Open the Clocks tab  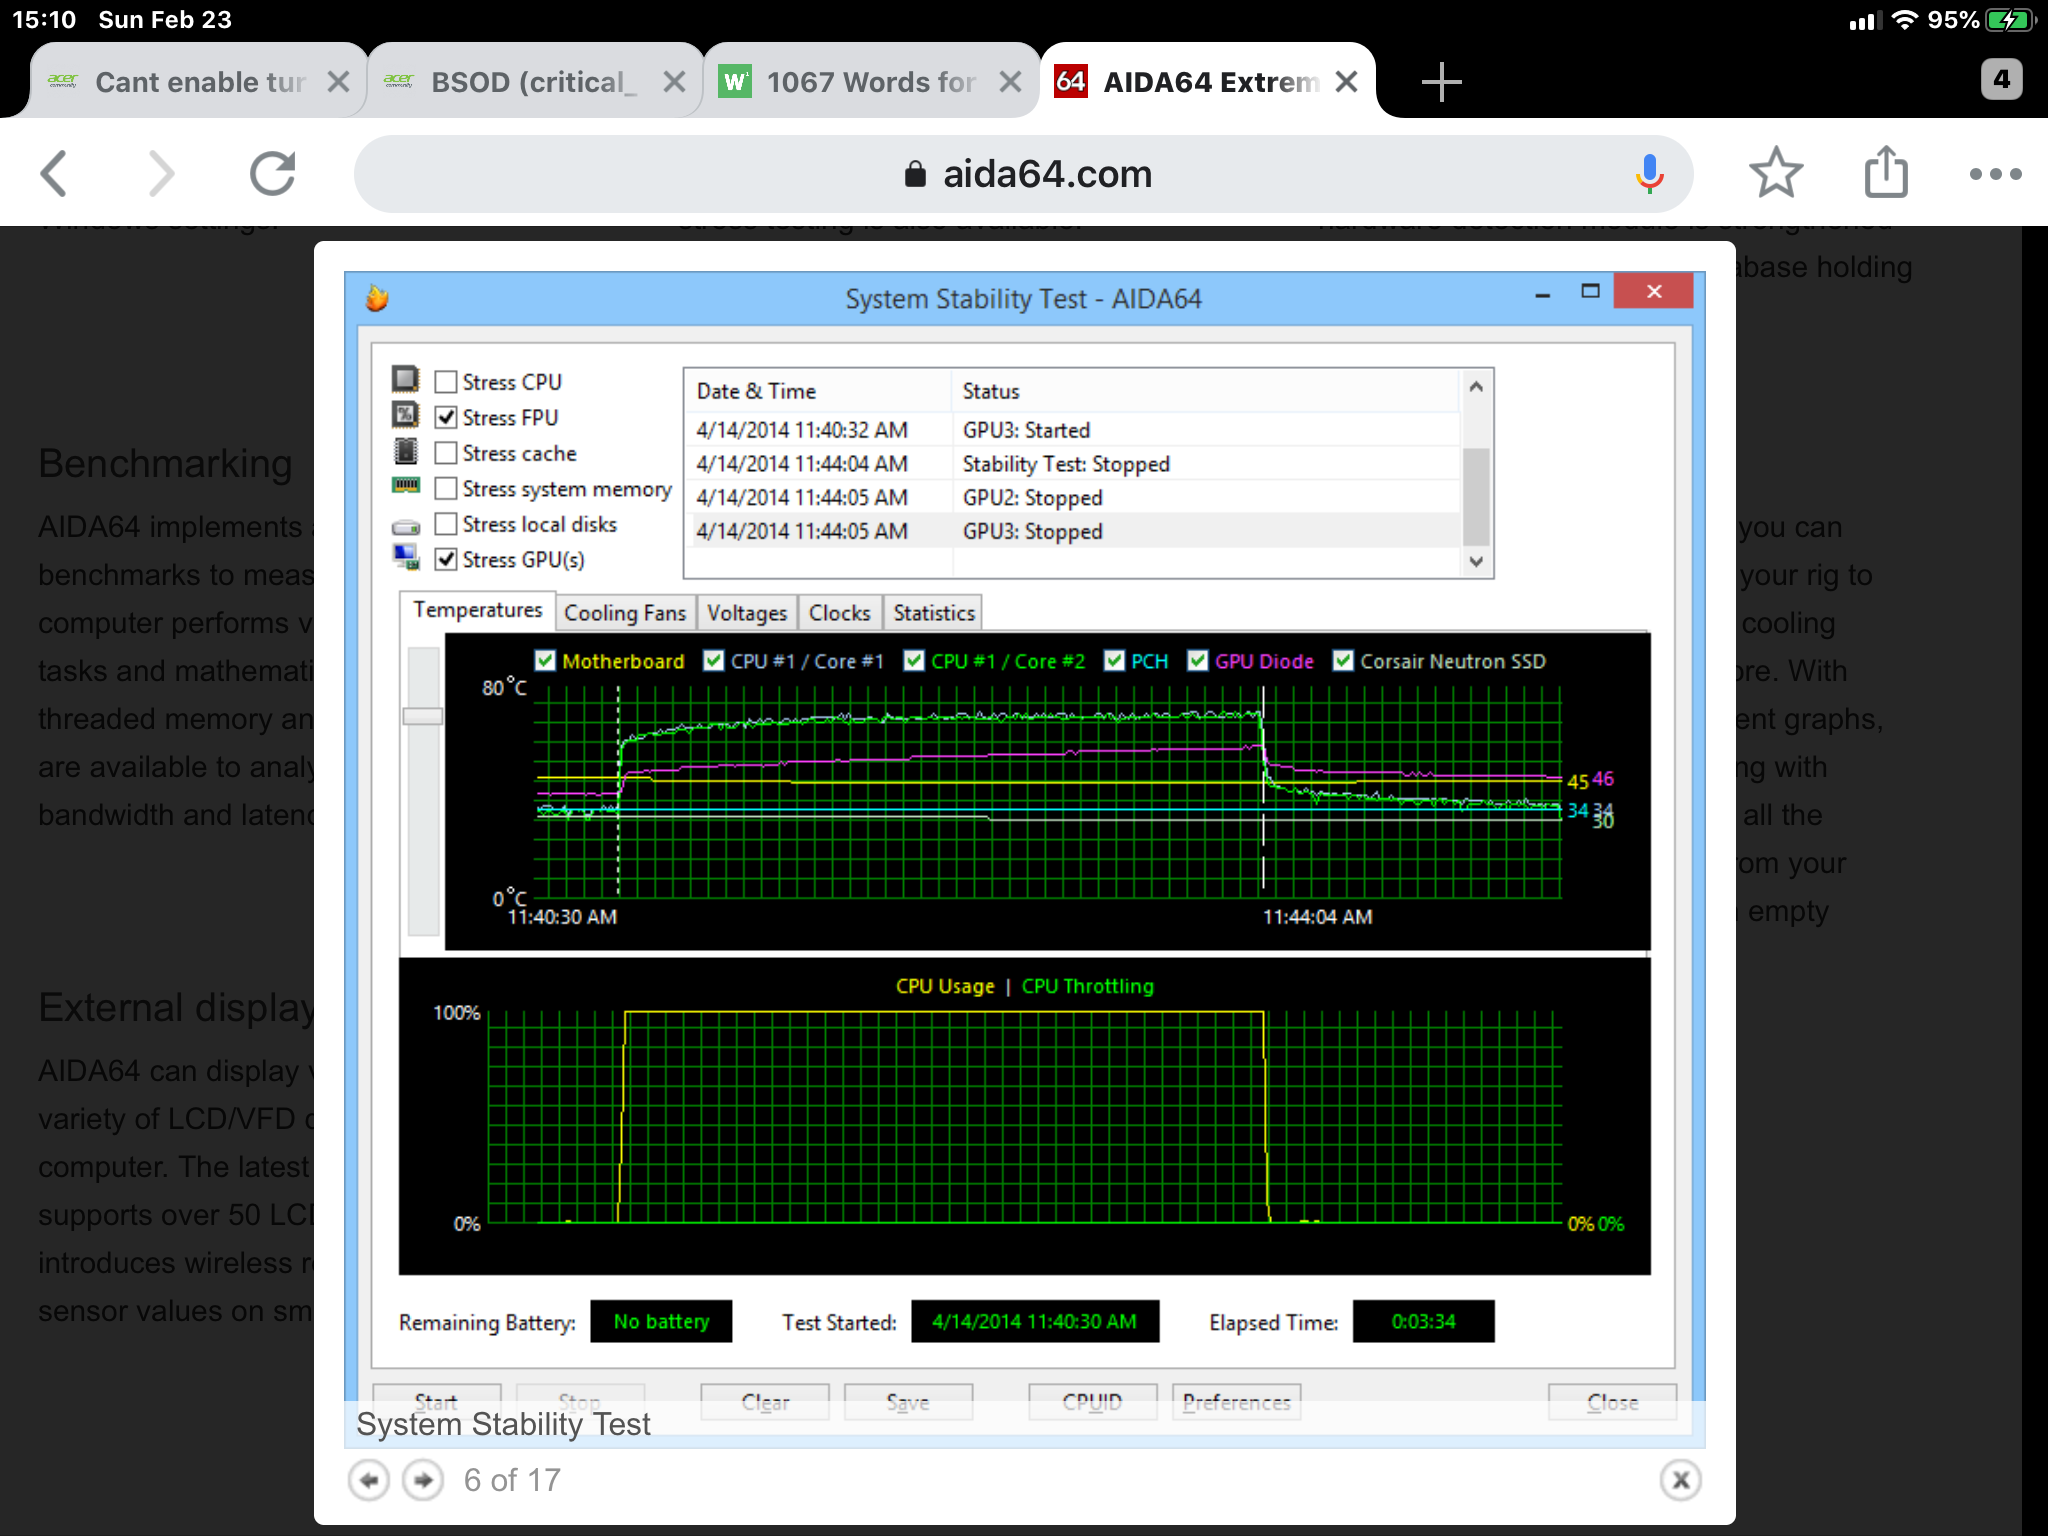[x=840, y=613]
